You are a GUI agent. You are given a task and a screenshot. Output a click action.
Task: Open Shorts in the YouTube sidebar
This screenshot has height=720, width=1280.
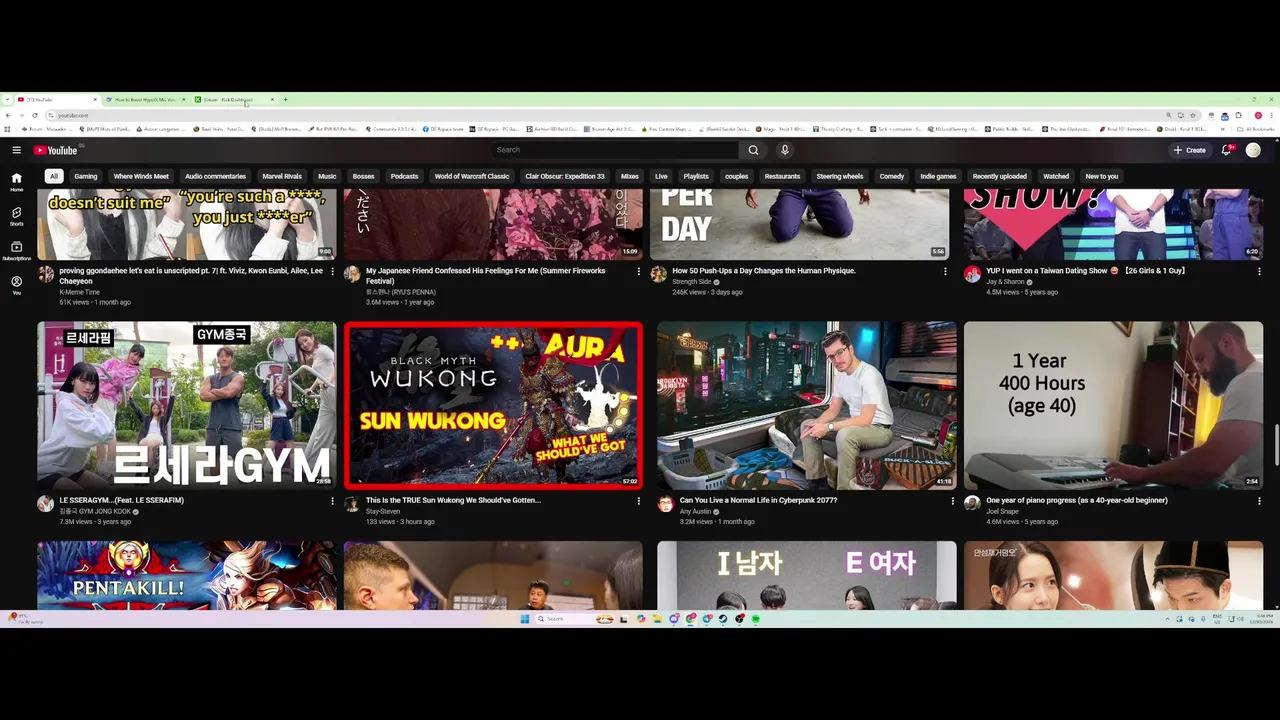coord(16,216)
